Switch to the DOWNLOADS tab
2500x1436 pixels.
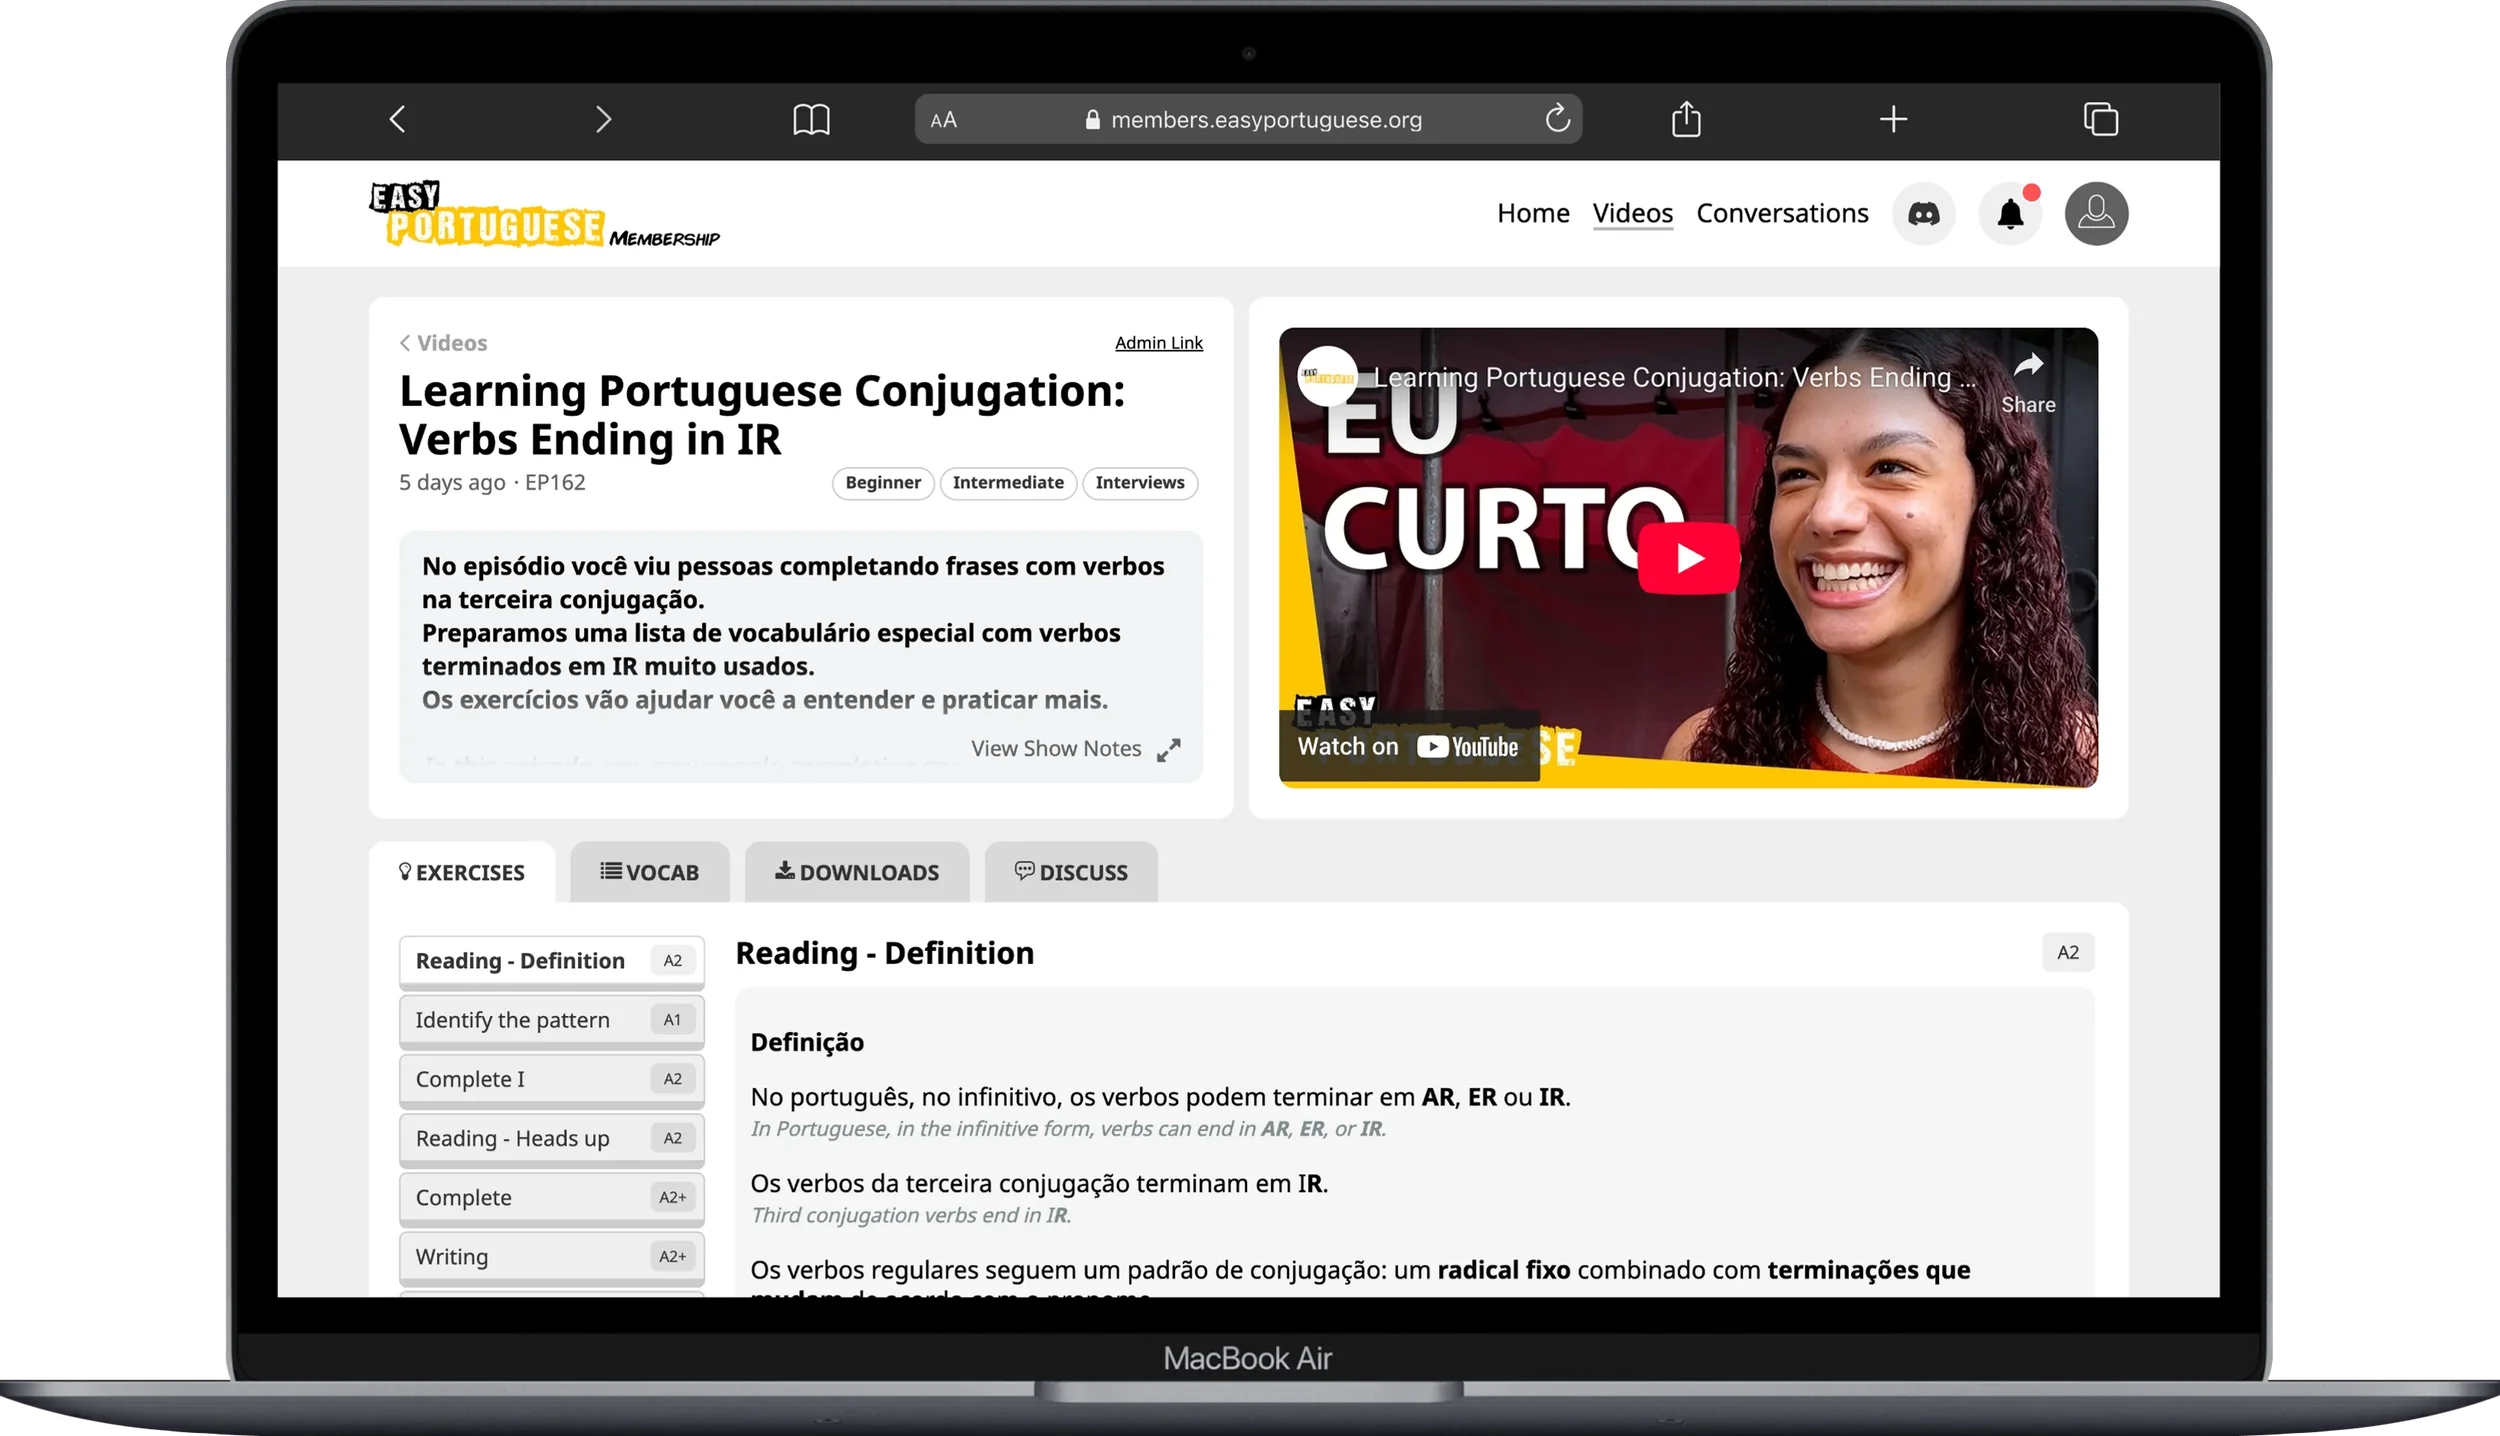[857, 872]
